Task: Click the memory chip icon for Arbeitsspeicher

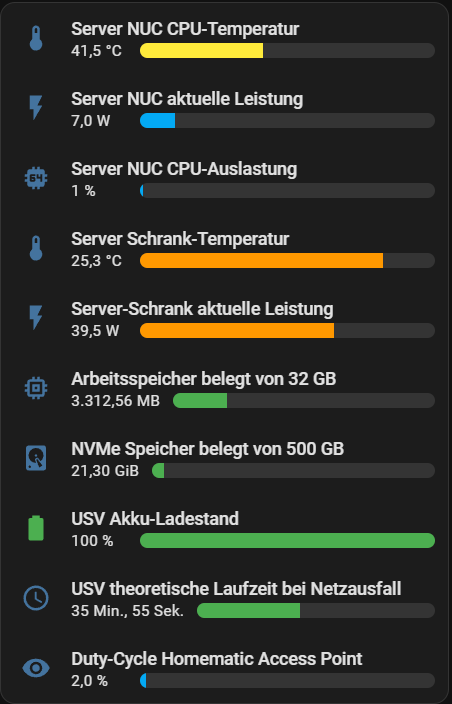Action: click(36, 389)
